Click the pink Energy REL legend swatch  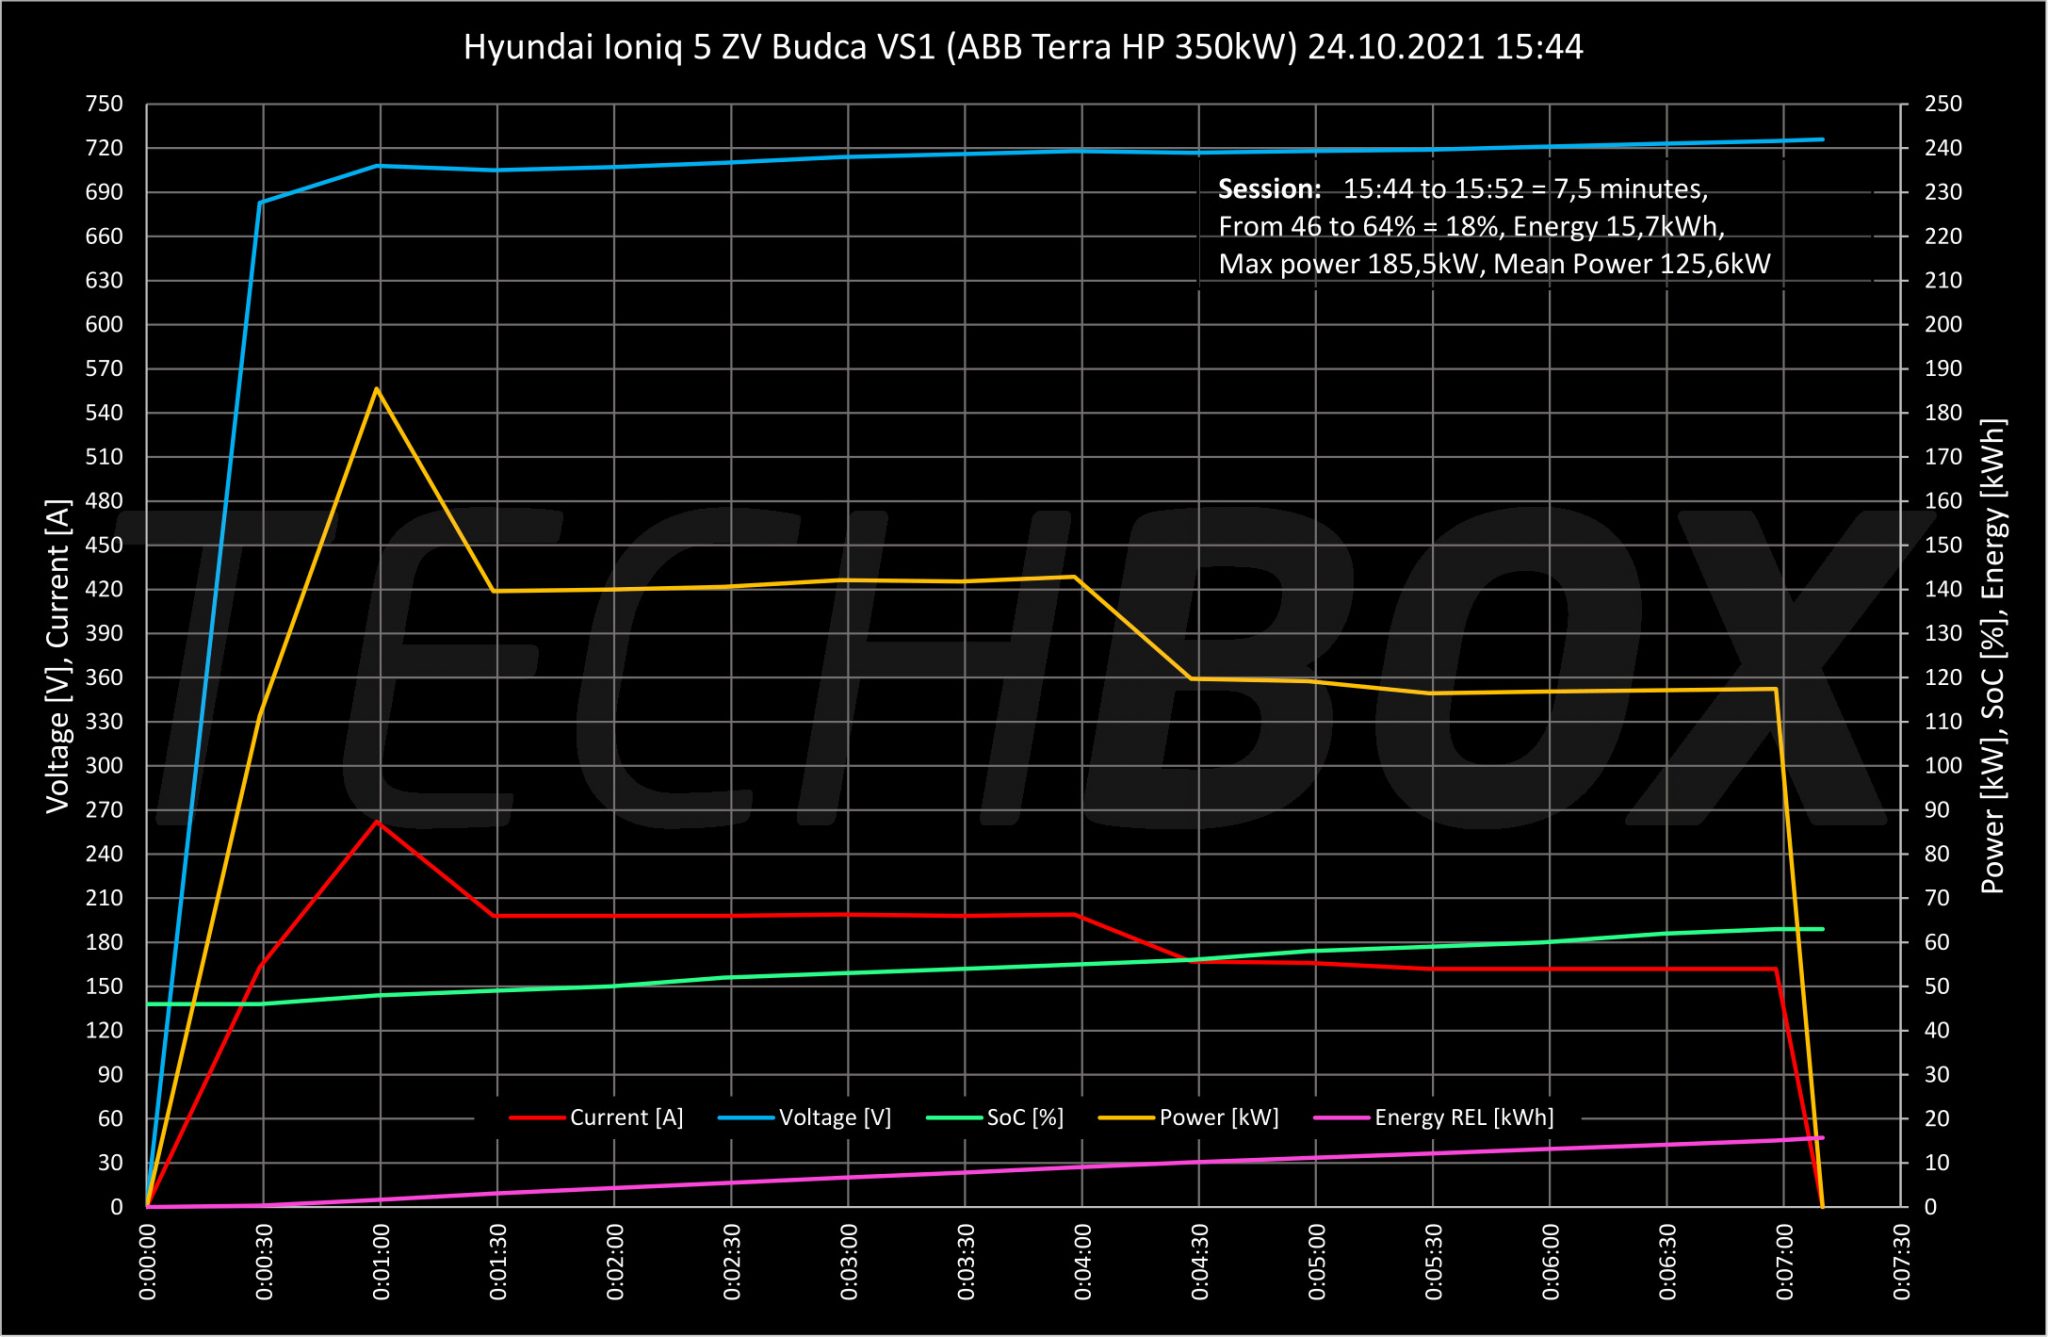coord(1340,1118)
